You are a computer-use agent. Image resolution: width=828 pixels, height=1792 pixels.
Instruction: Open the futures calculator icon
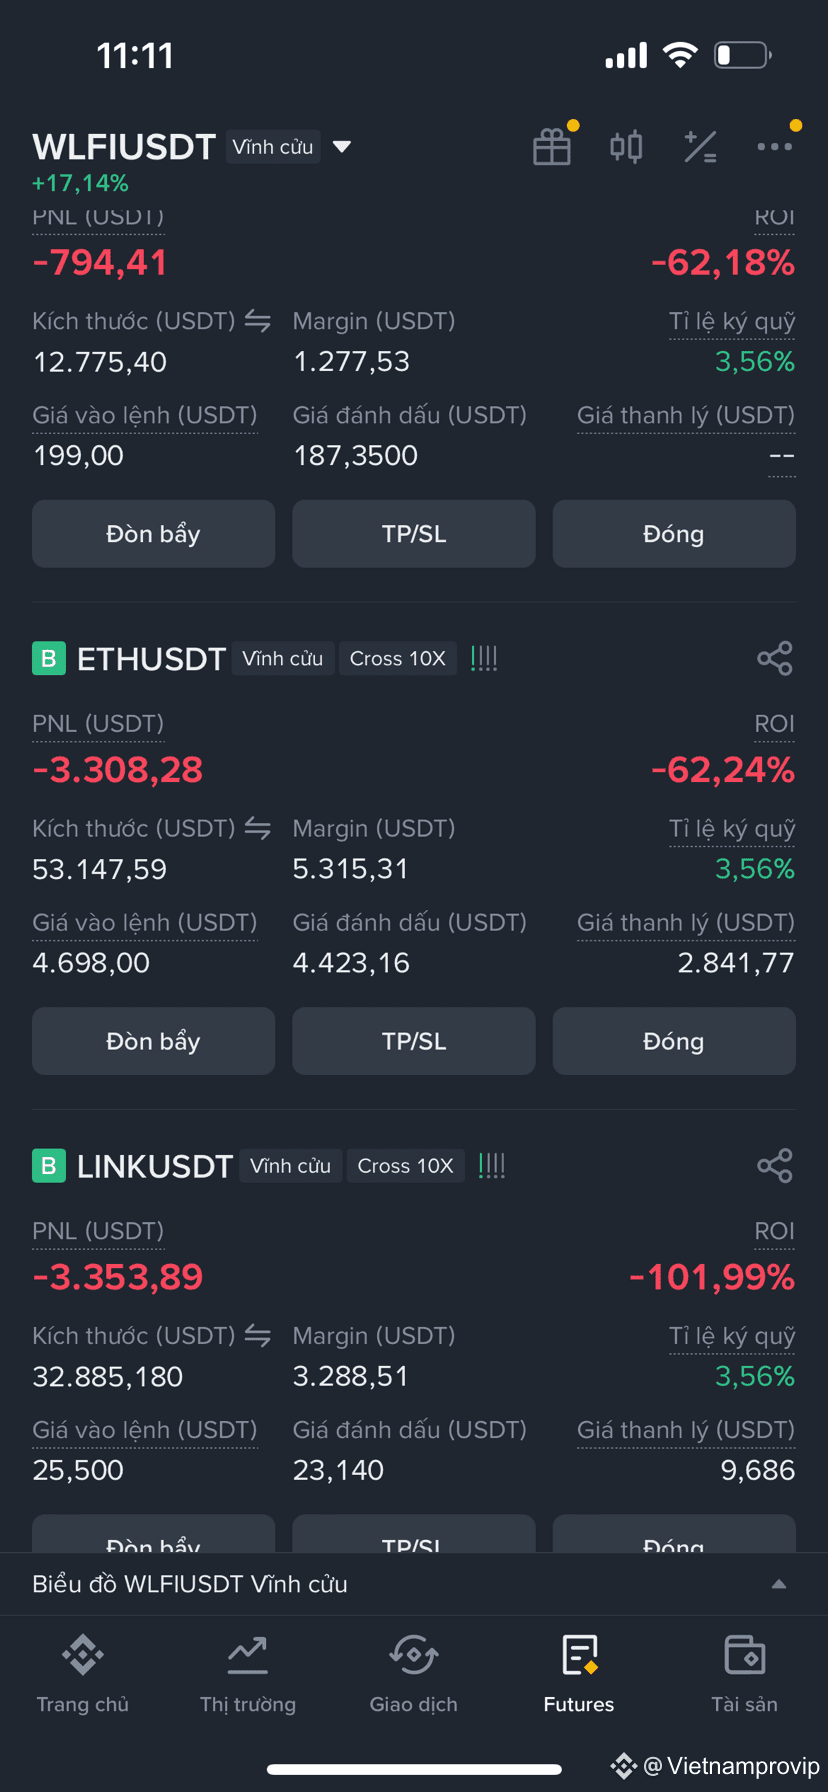point(700,147)
